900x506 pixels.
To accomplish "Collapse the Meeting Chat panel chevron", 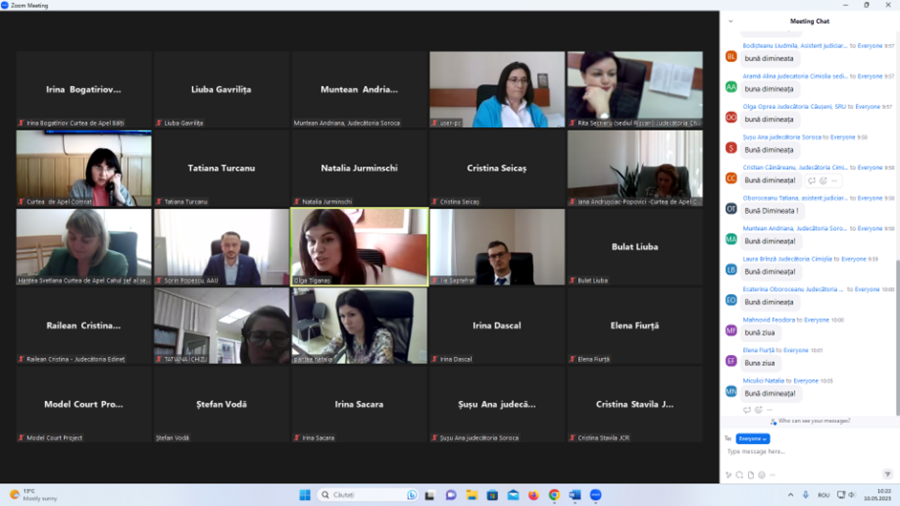I will click(x=731, y=21).
